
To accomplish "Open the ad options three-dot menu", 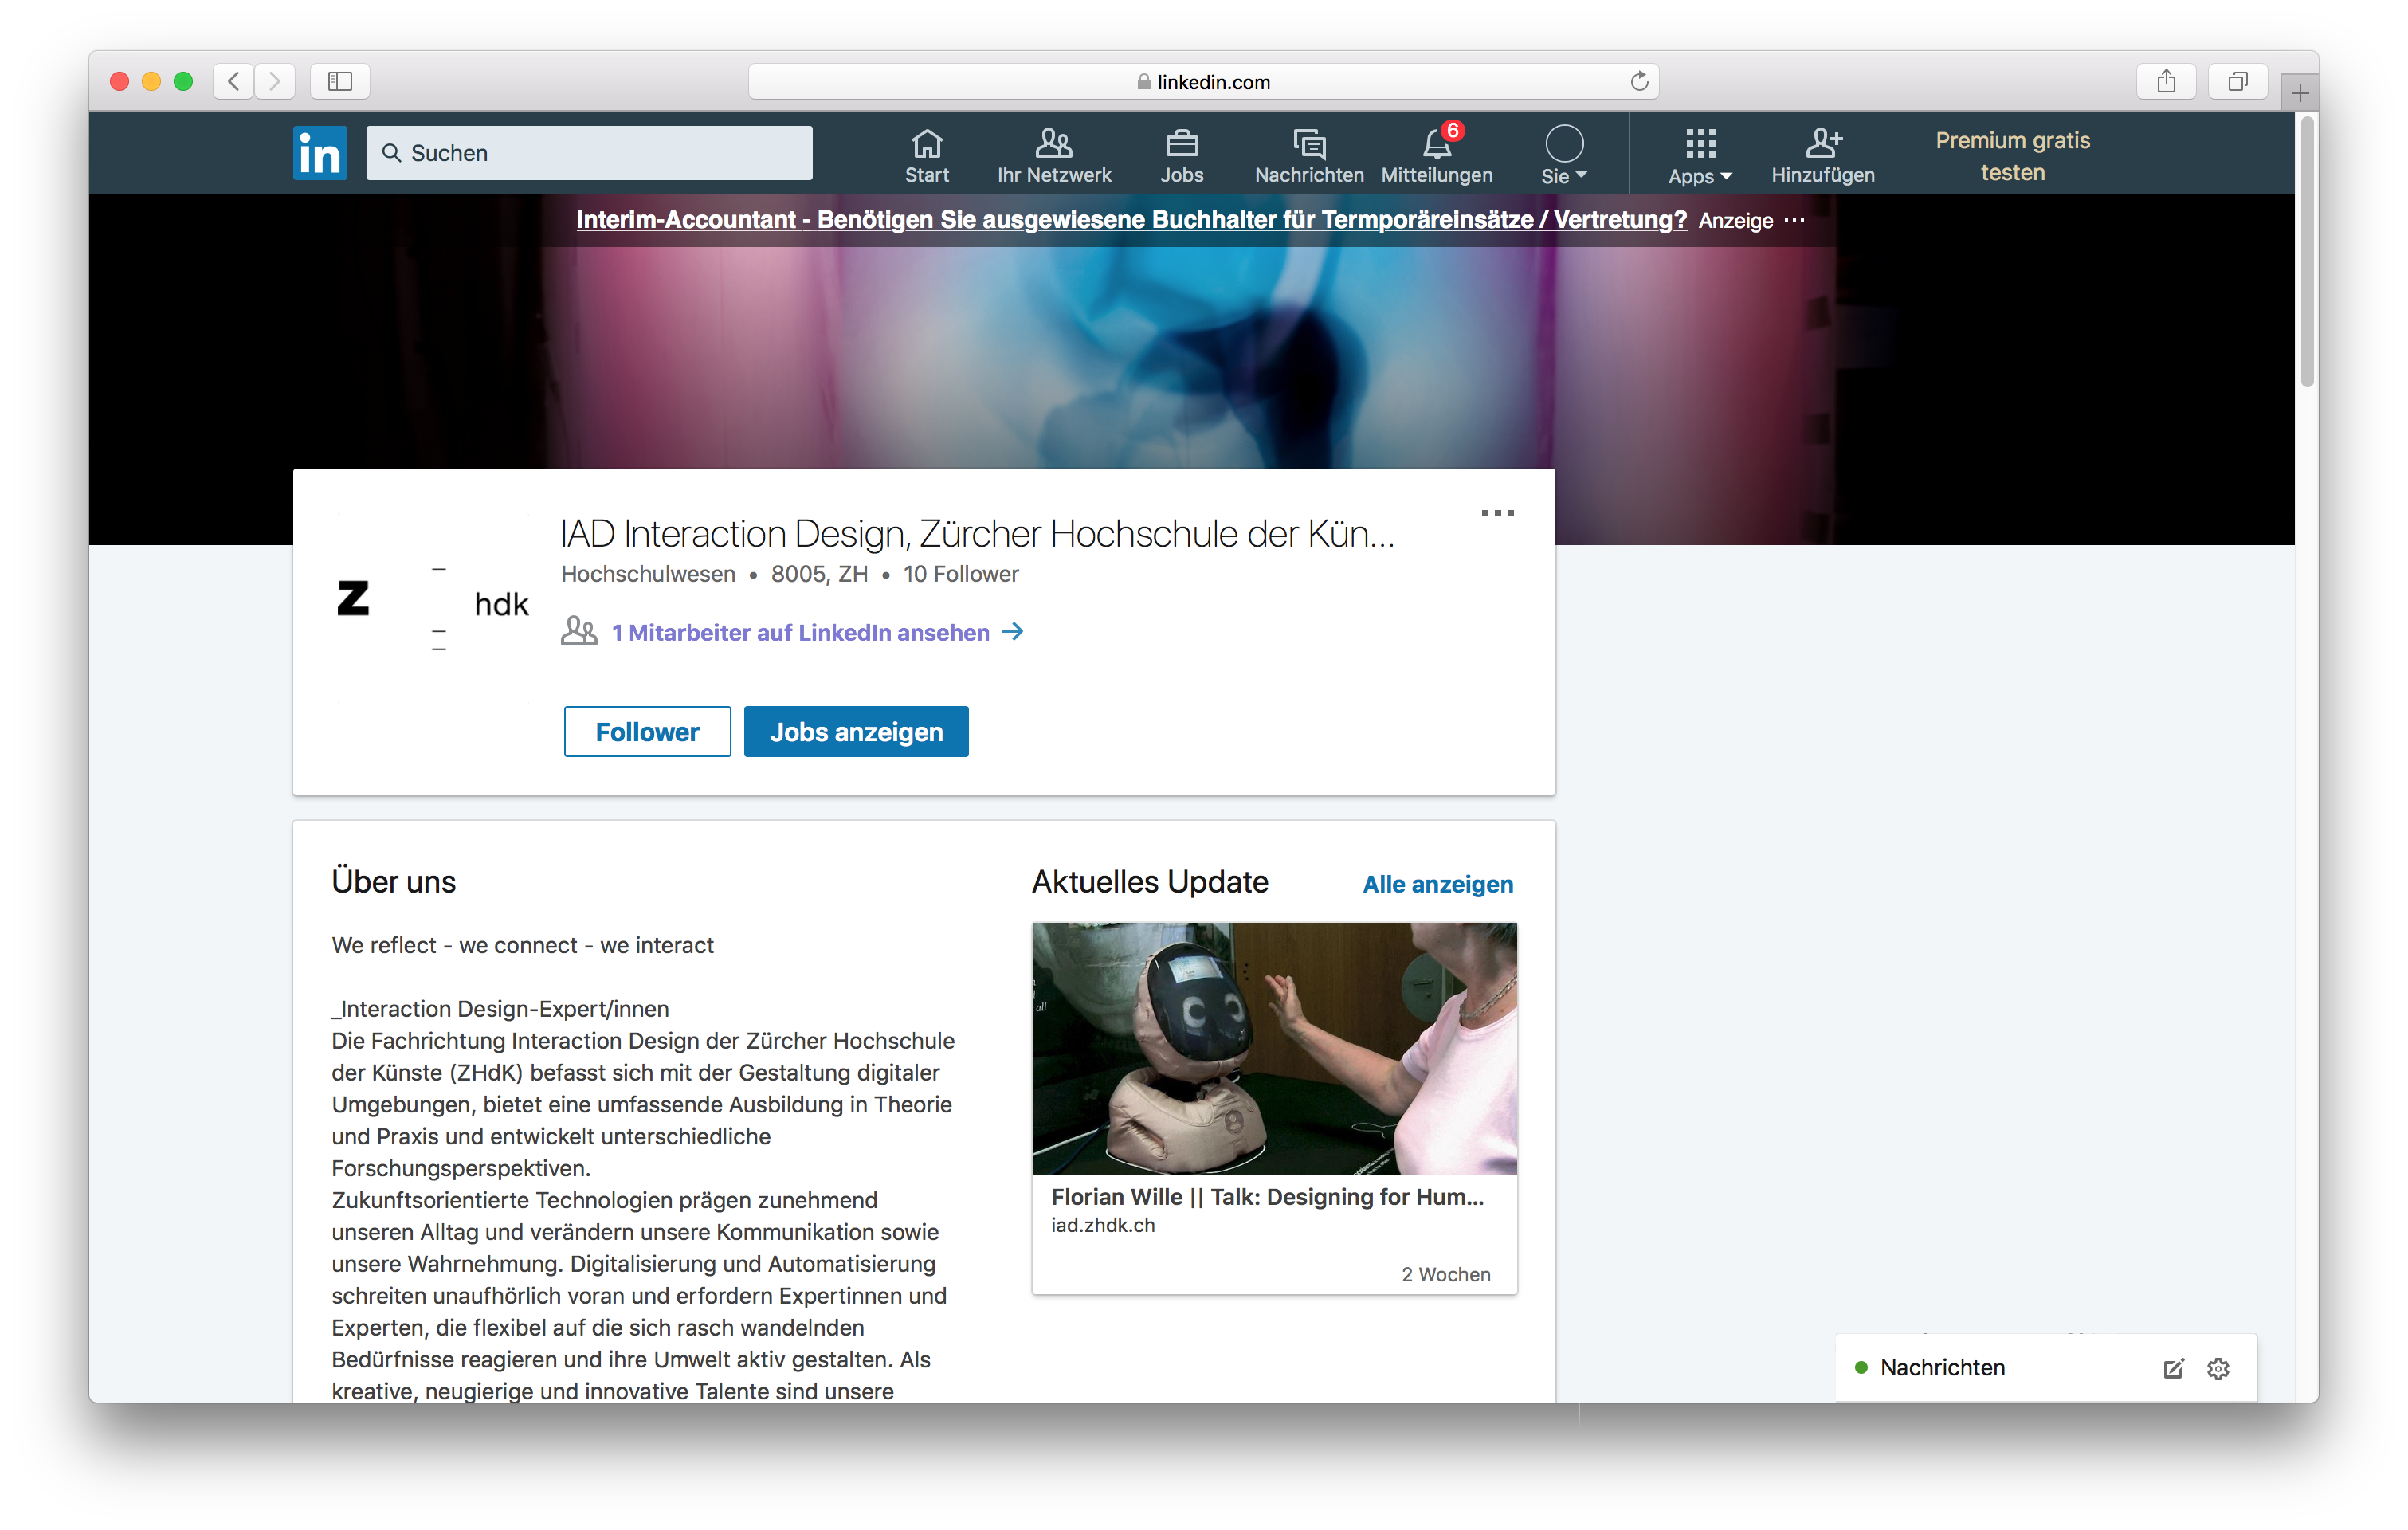I will (x=1795, y=220).
